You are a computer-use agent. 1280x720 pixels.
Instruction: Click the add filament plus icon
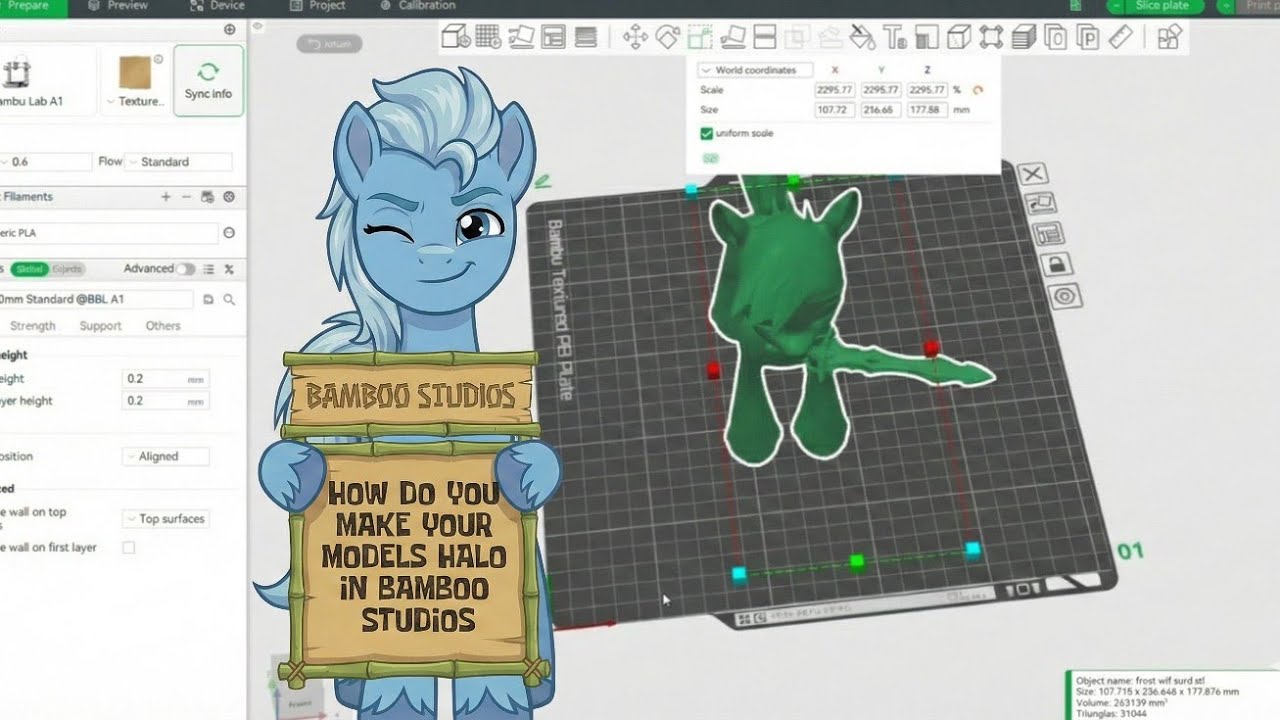[x=166, y=197]
